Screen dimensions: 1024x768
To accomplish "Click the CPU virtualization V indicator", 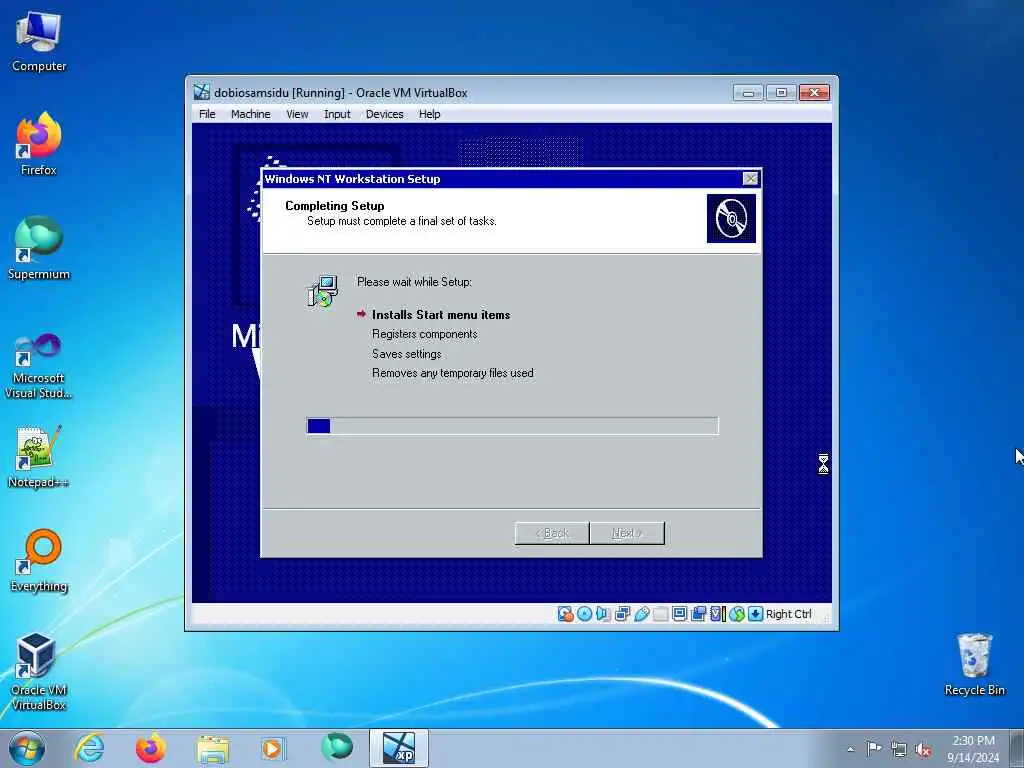I will [717, 614].
